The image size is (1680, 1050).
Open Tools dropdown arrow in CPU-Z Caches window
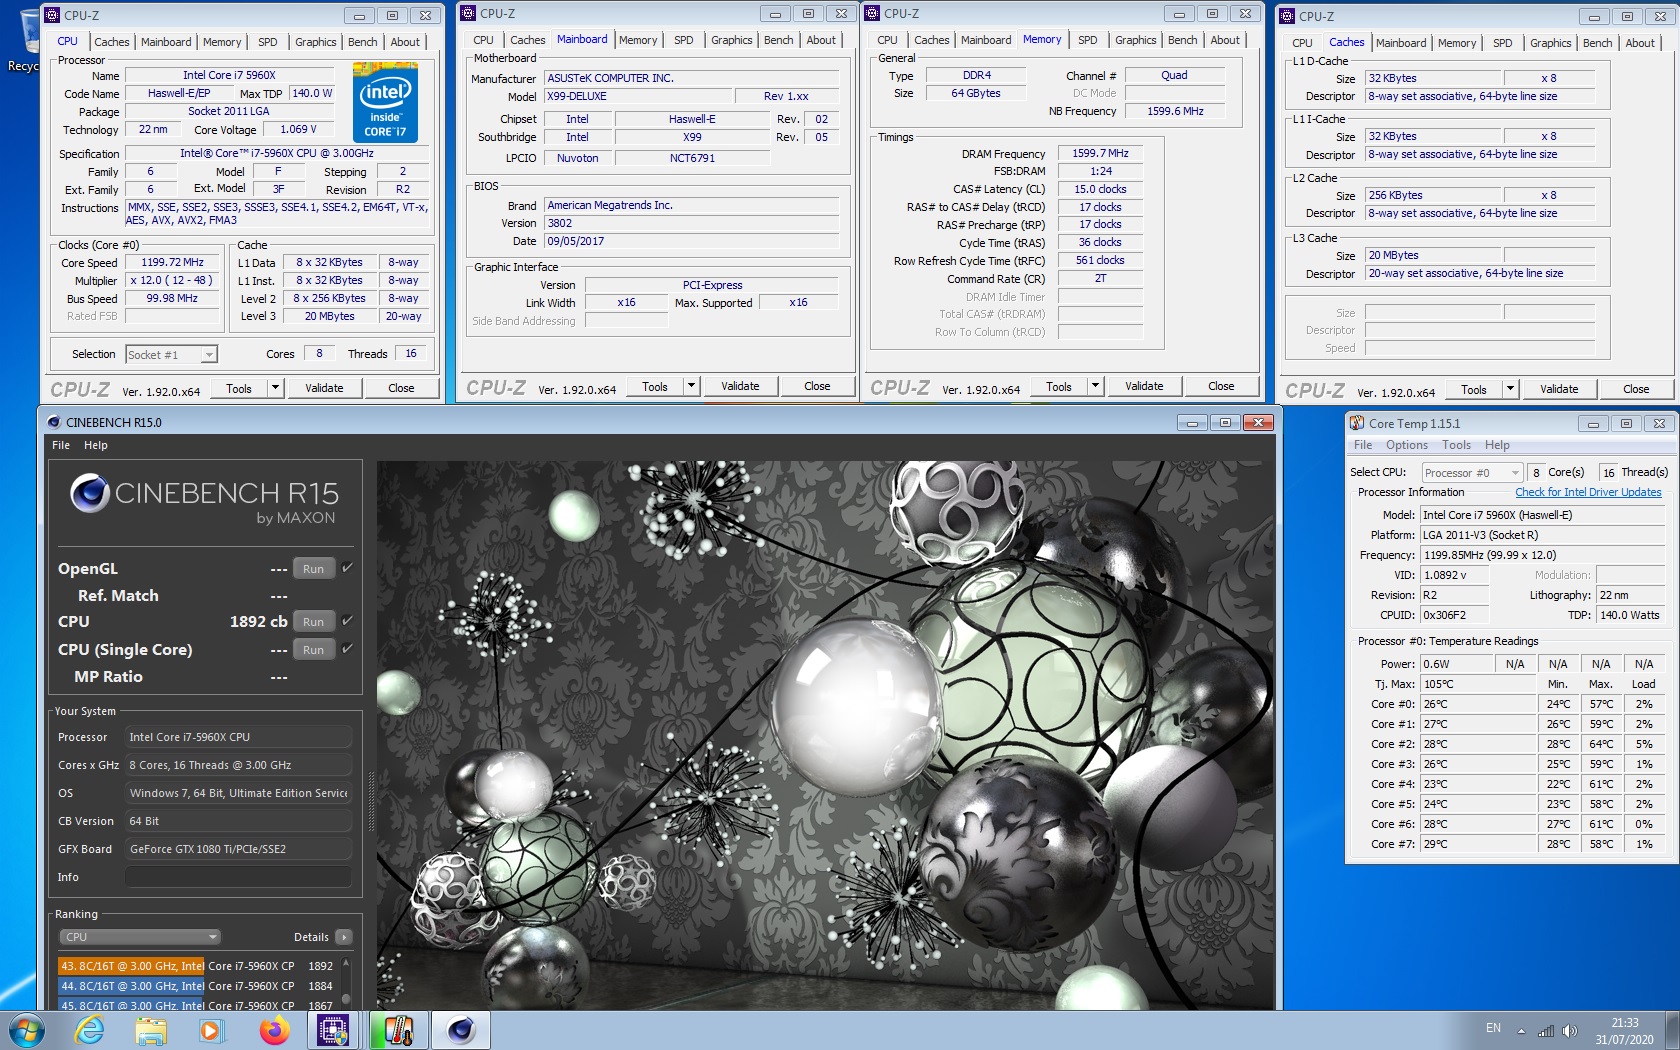click(1510, 389)
